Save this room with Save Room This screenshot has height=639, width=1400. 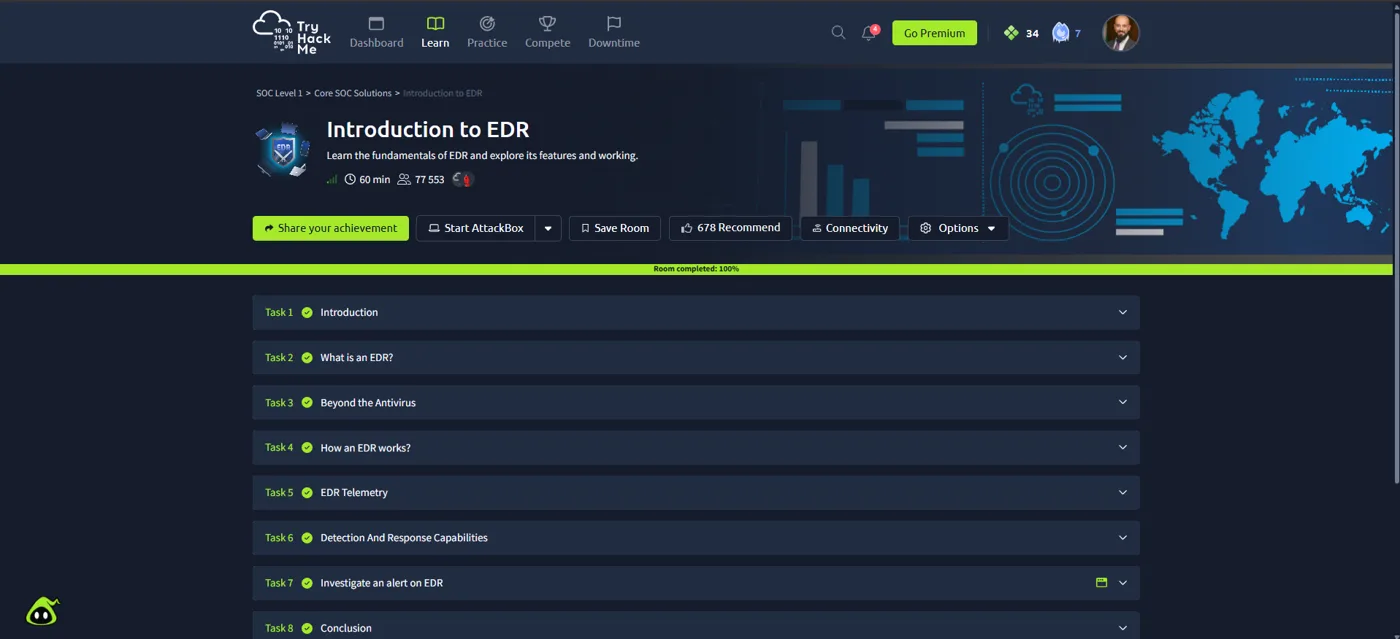pyautogui.click(x=615, y=228)
